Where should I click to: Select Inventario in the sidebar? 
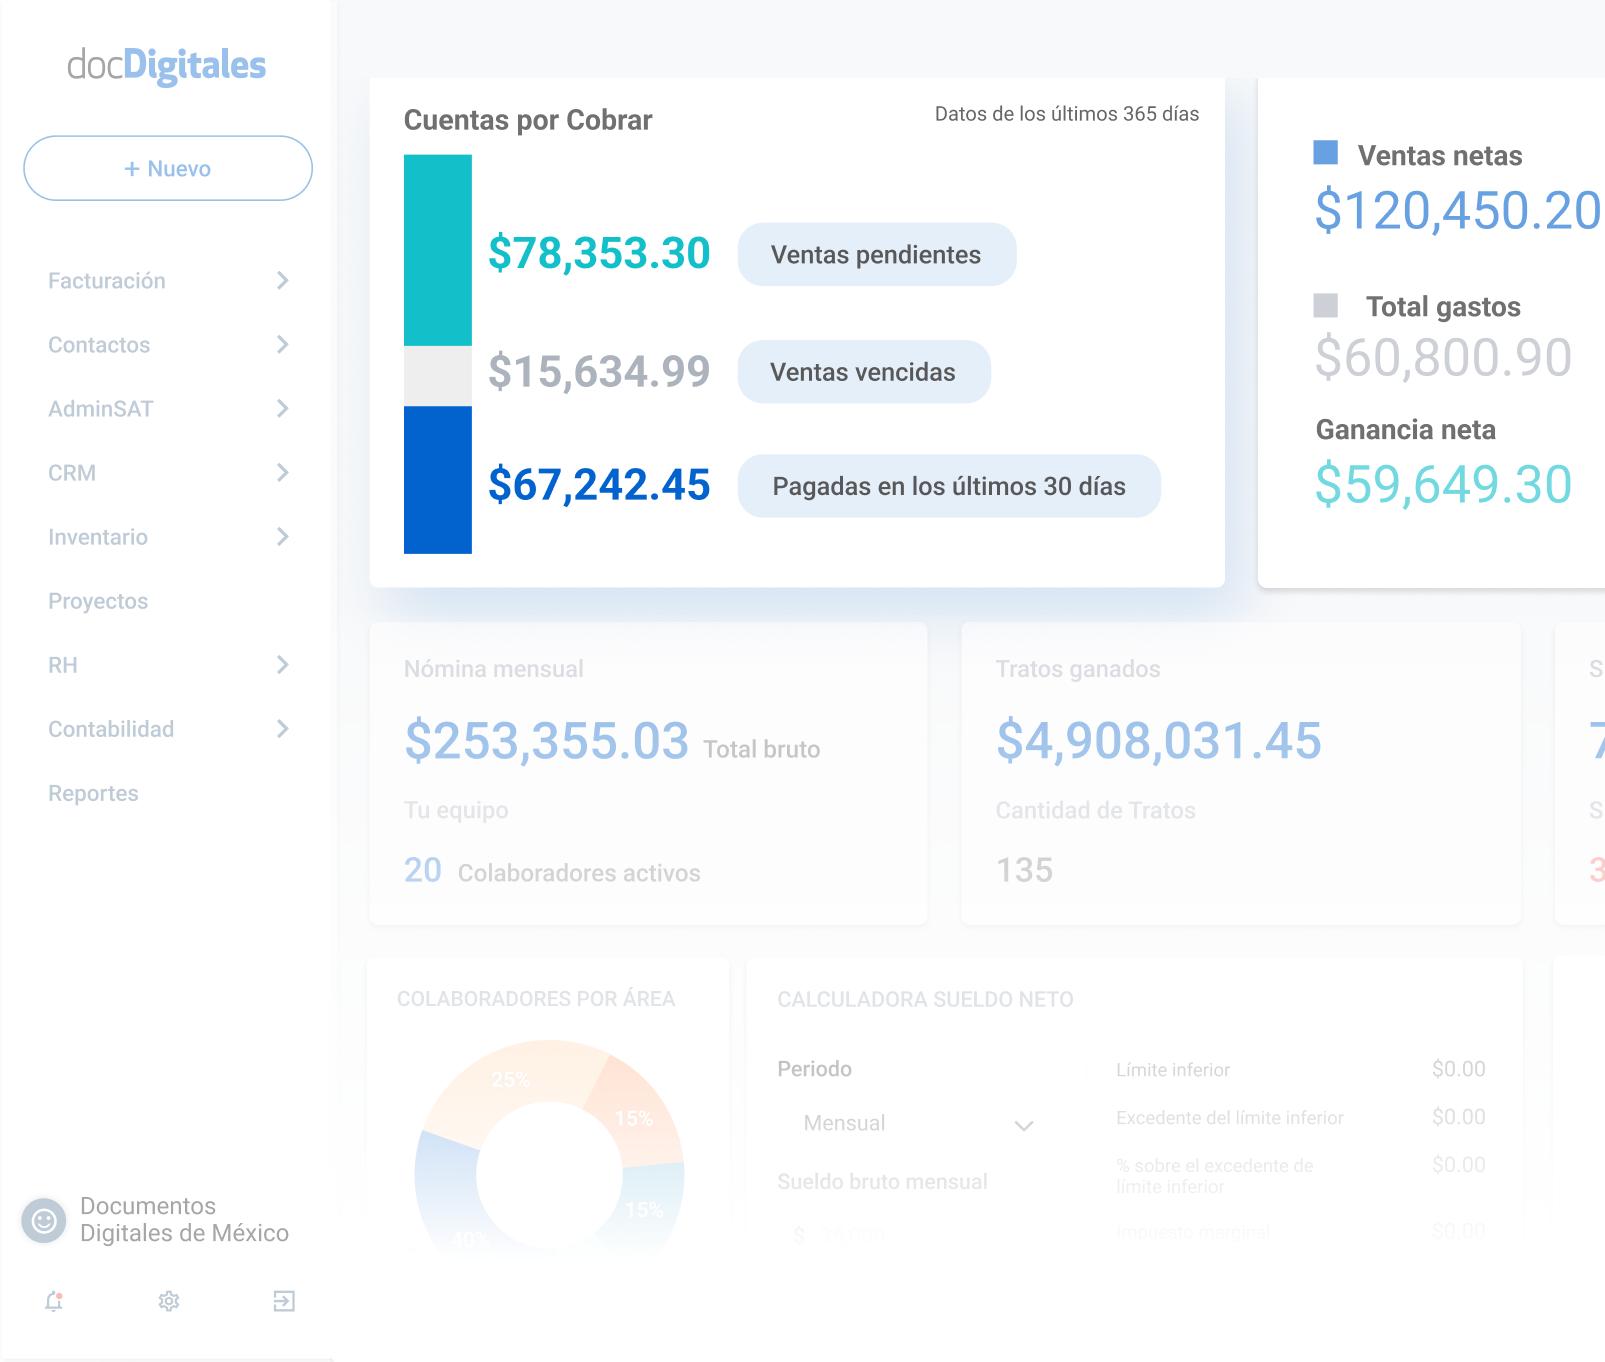click(98, 537)
